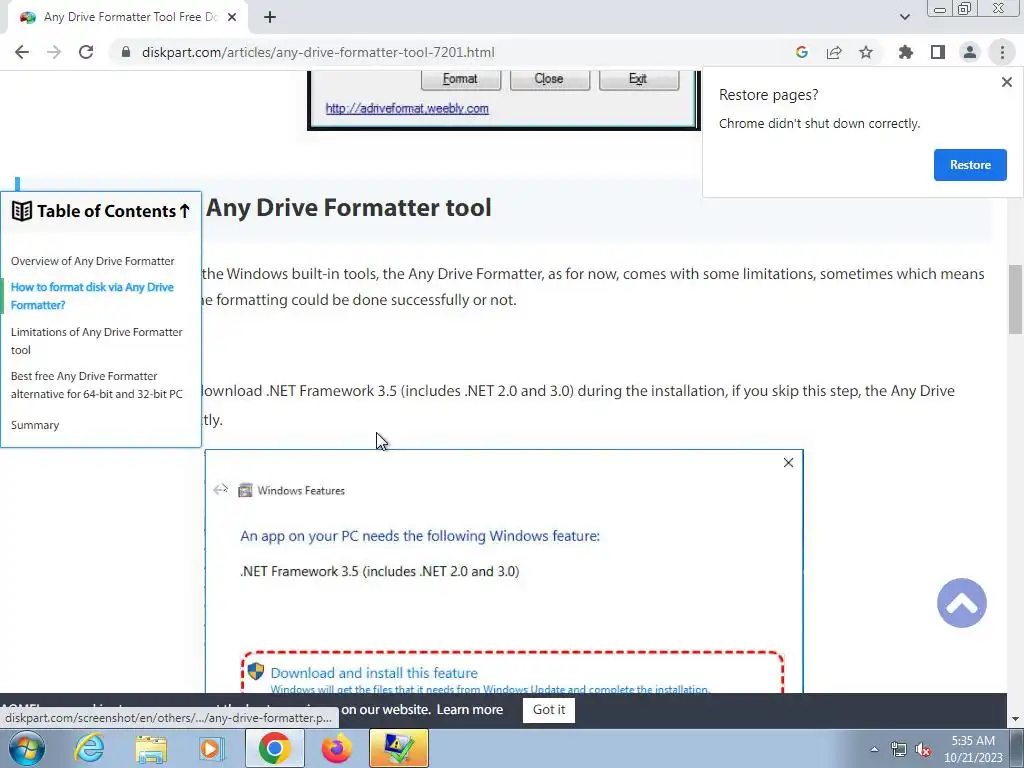Open 'How to format disk via Any Drive Formatter?'

tap(92, 296)
